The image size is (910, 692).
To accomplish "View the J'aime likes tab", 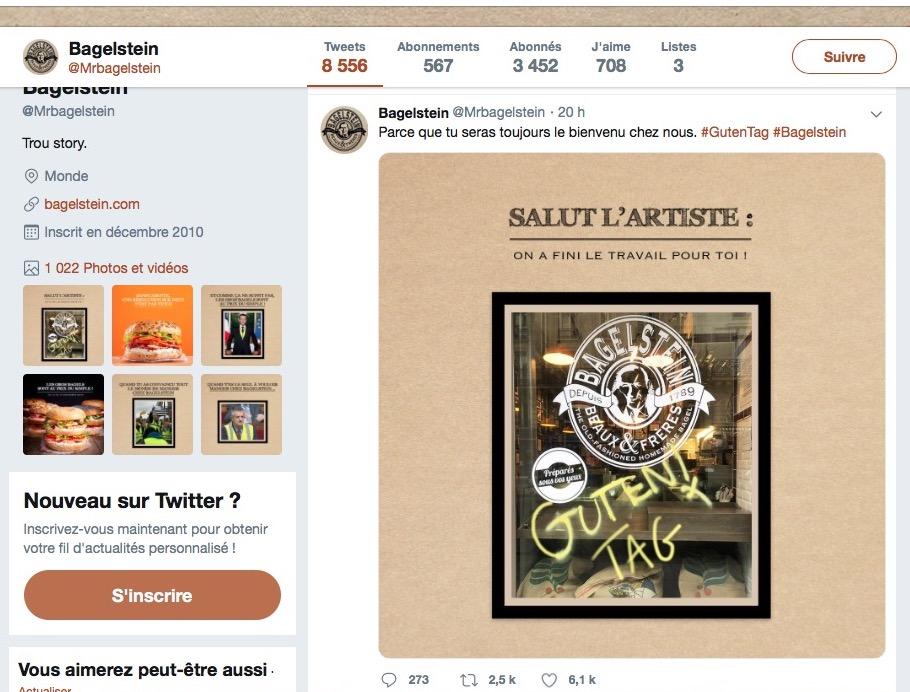I will point(611,57).
